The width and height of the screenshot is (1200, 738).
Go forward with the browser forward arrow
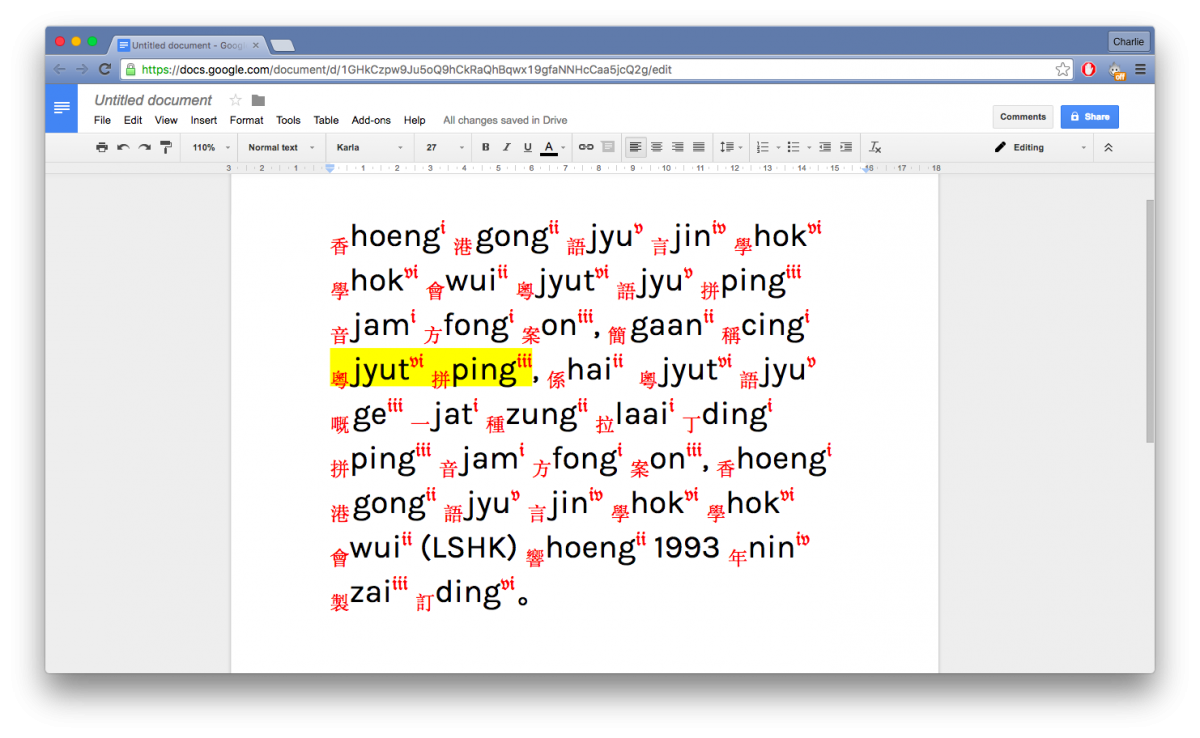tap(82, 69)
